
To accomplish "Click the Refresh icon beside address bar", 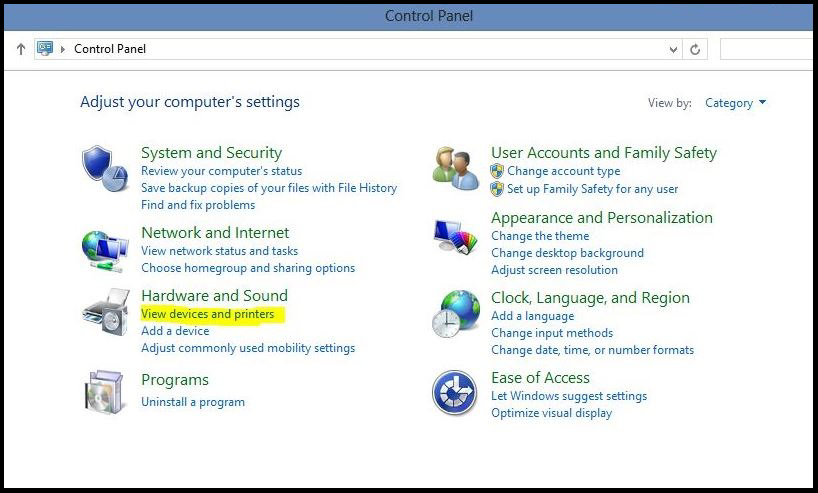I will point(695,50).
